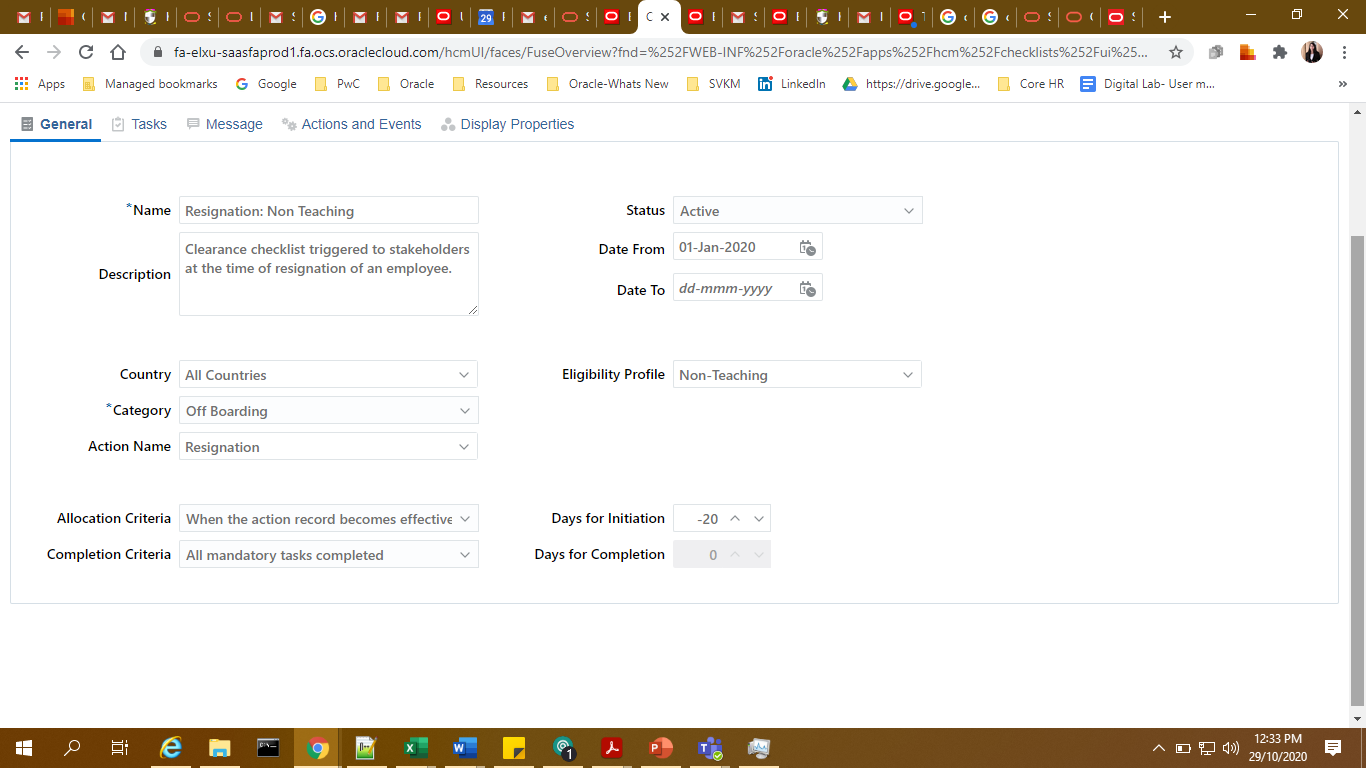The width and height of the screenshot is (1366, 768).
Task: Open PowerPoint from the taskbar
Action: (x=660, y=747)
